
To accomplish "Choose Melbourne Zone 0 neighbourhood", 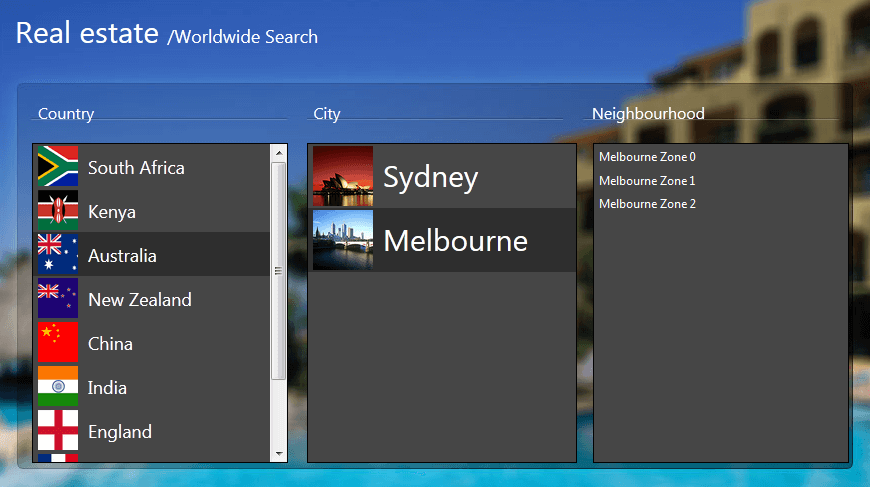I will tap(647, 157).
